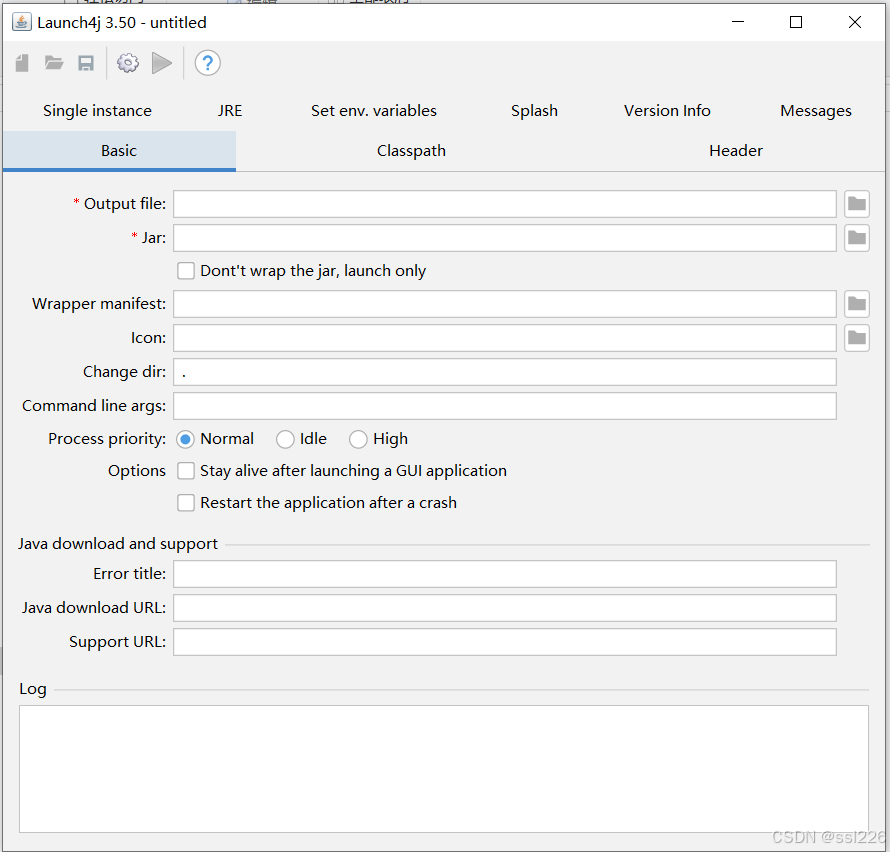This screenshot has height=852, width=890.
Task: Open the JRE tab
Action: [x=230, y=111]
